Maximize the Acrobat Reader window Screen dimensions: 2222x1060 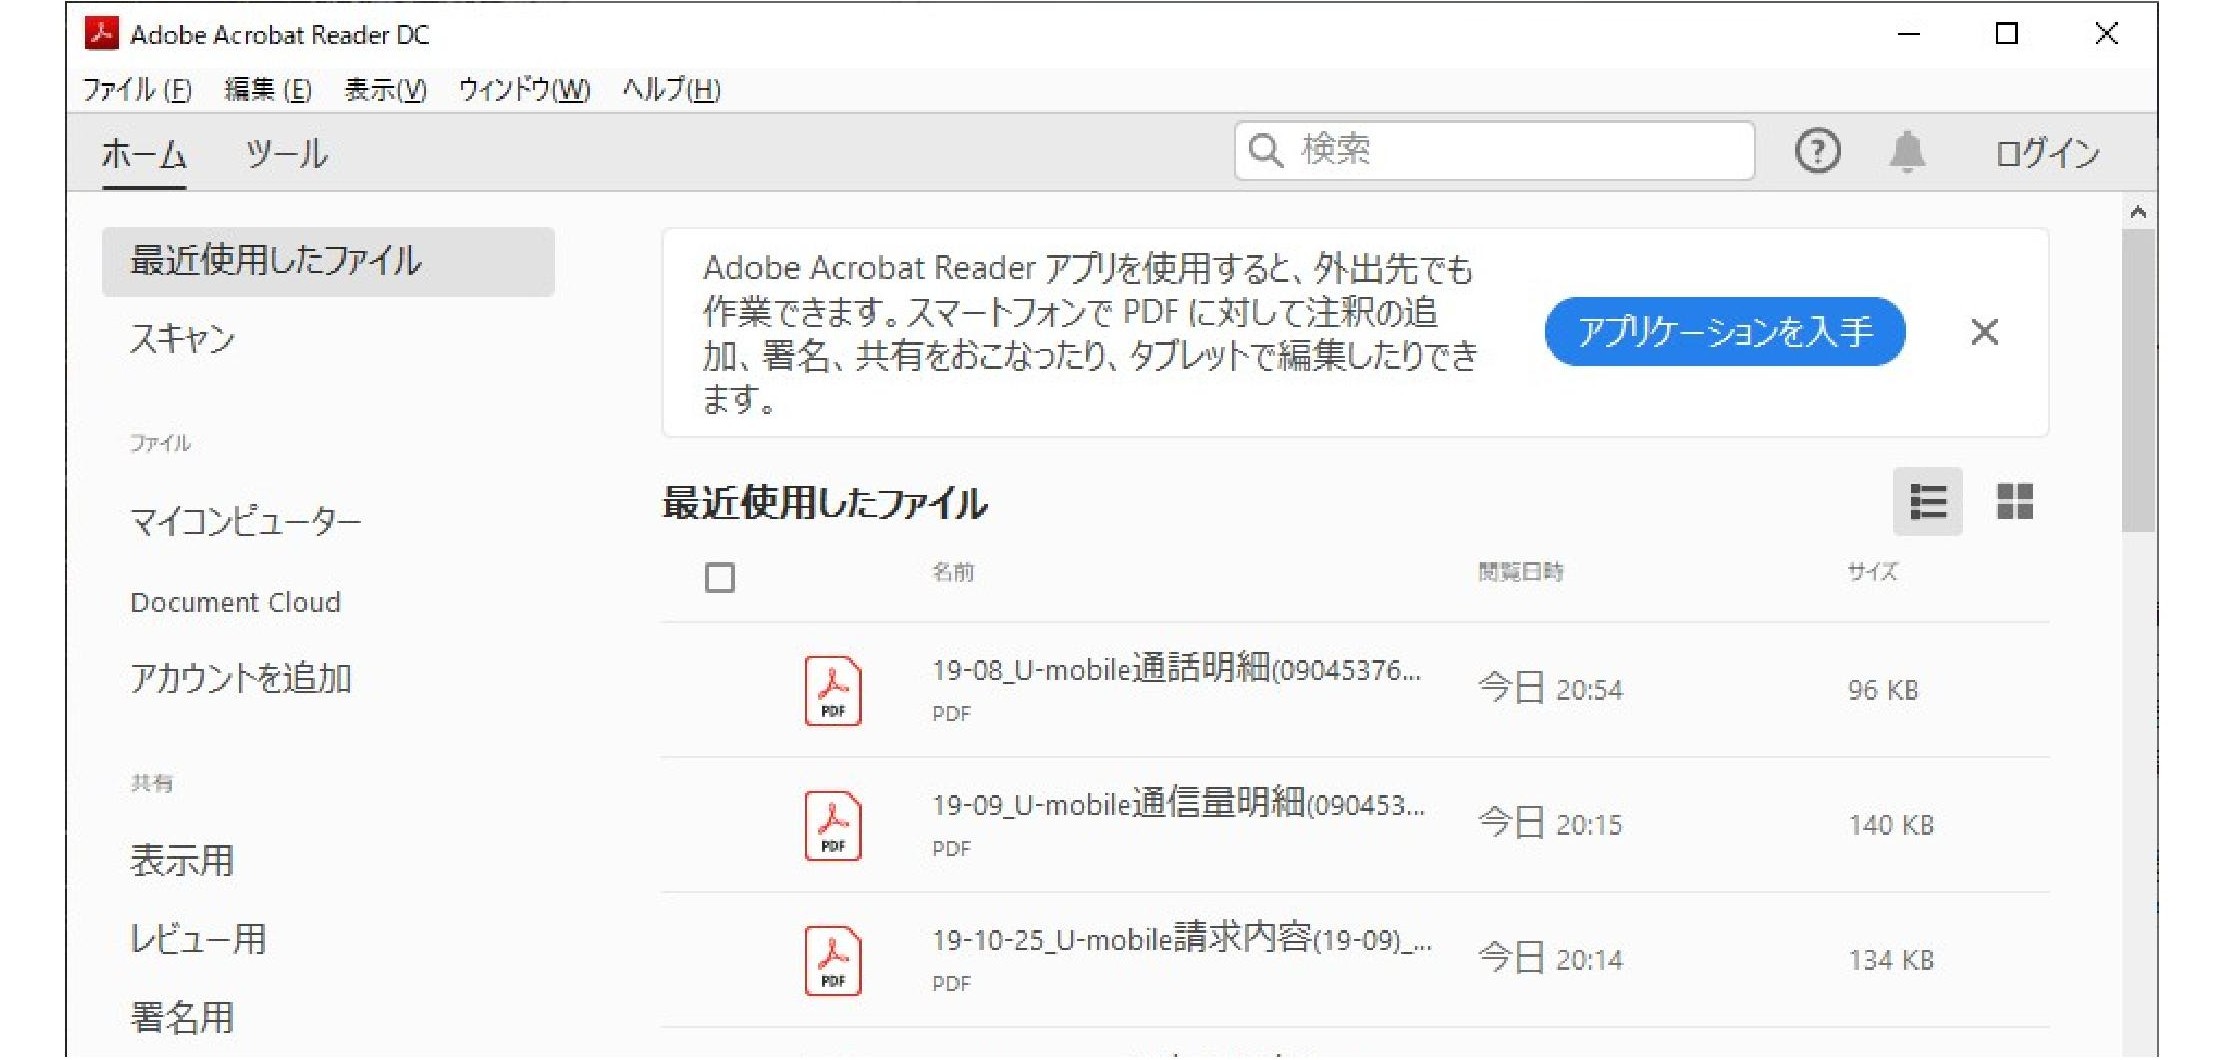pos(2005,34)
